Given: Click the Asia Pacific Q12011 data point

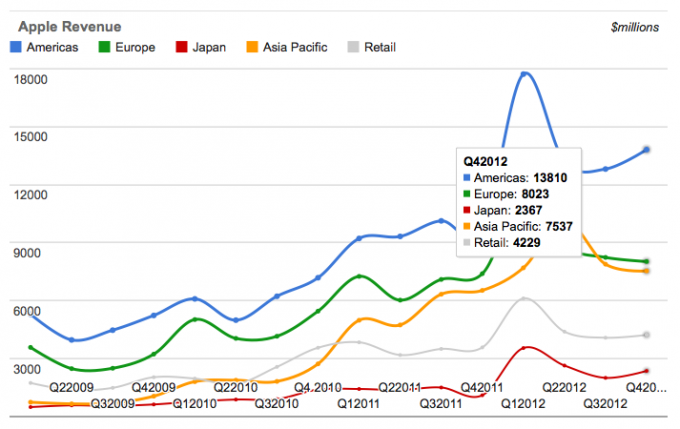Looking at the screenshot, I should 359,320.
